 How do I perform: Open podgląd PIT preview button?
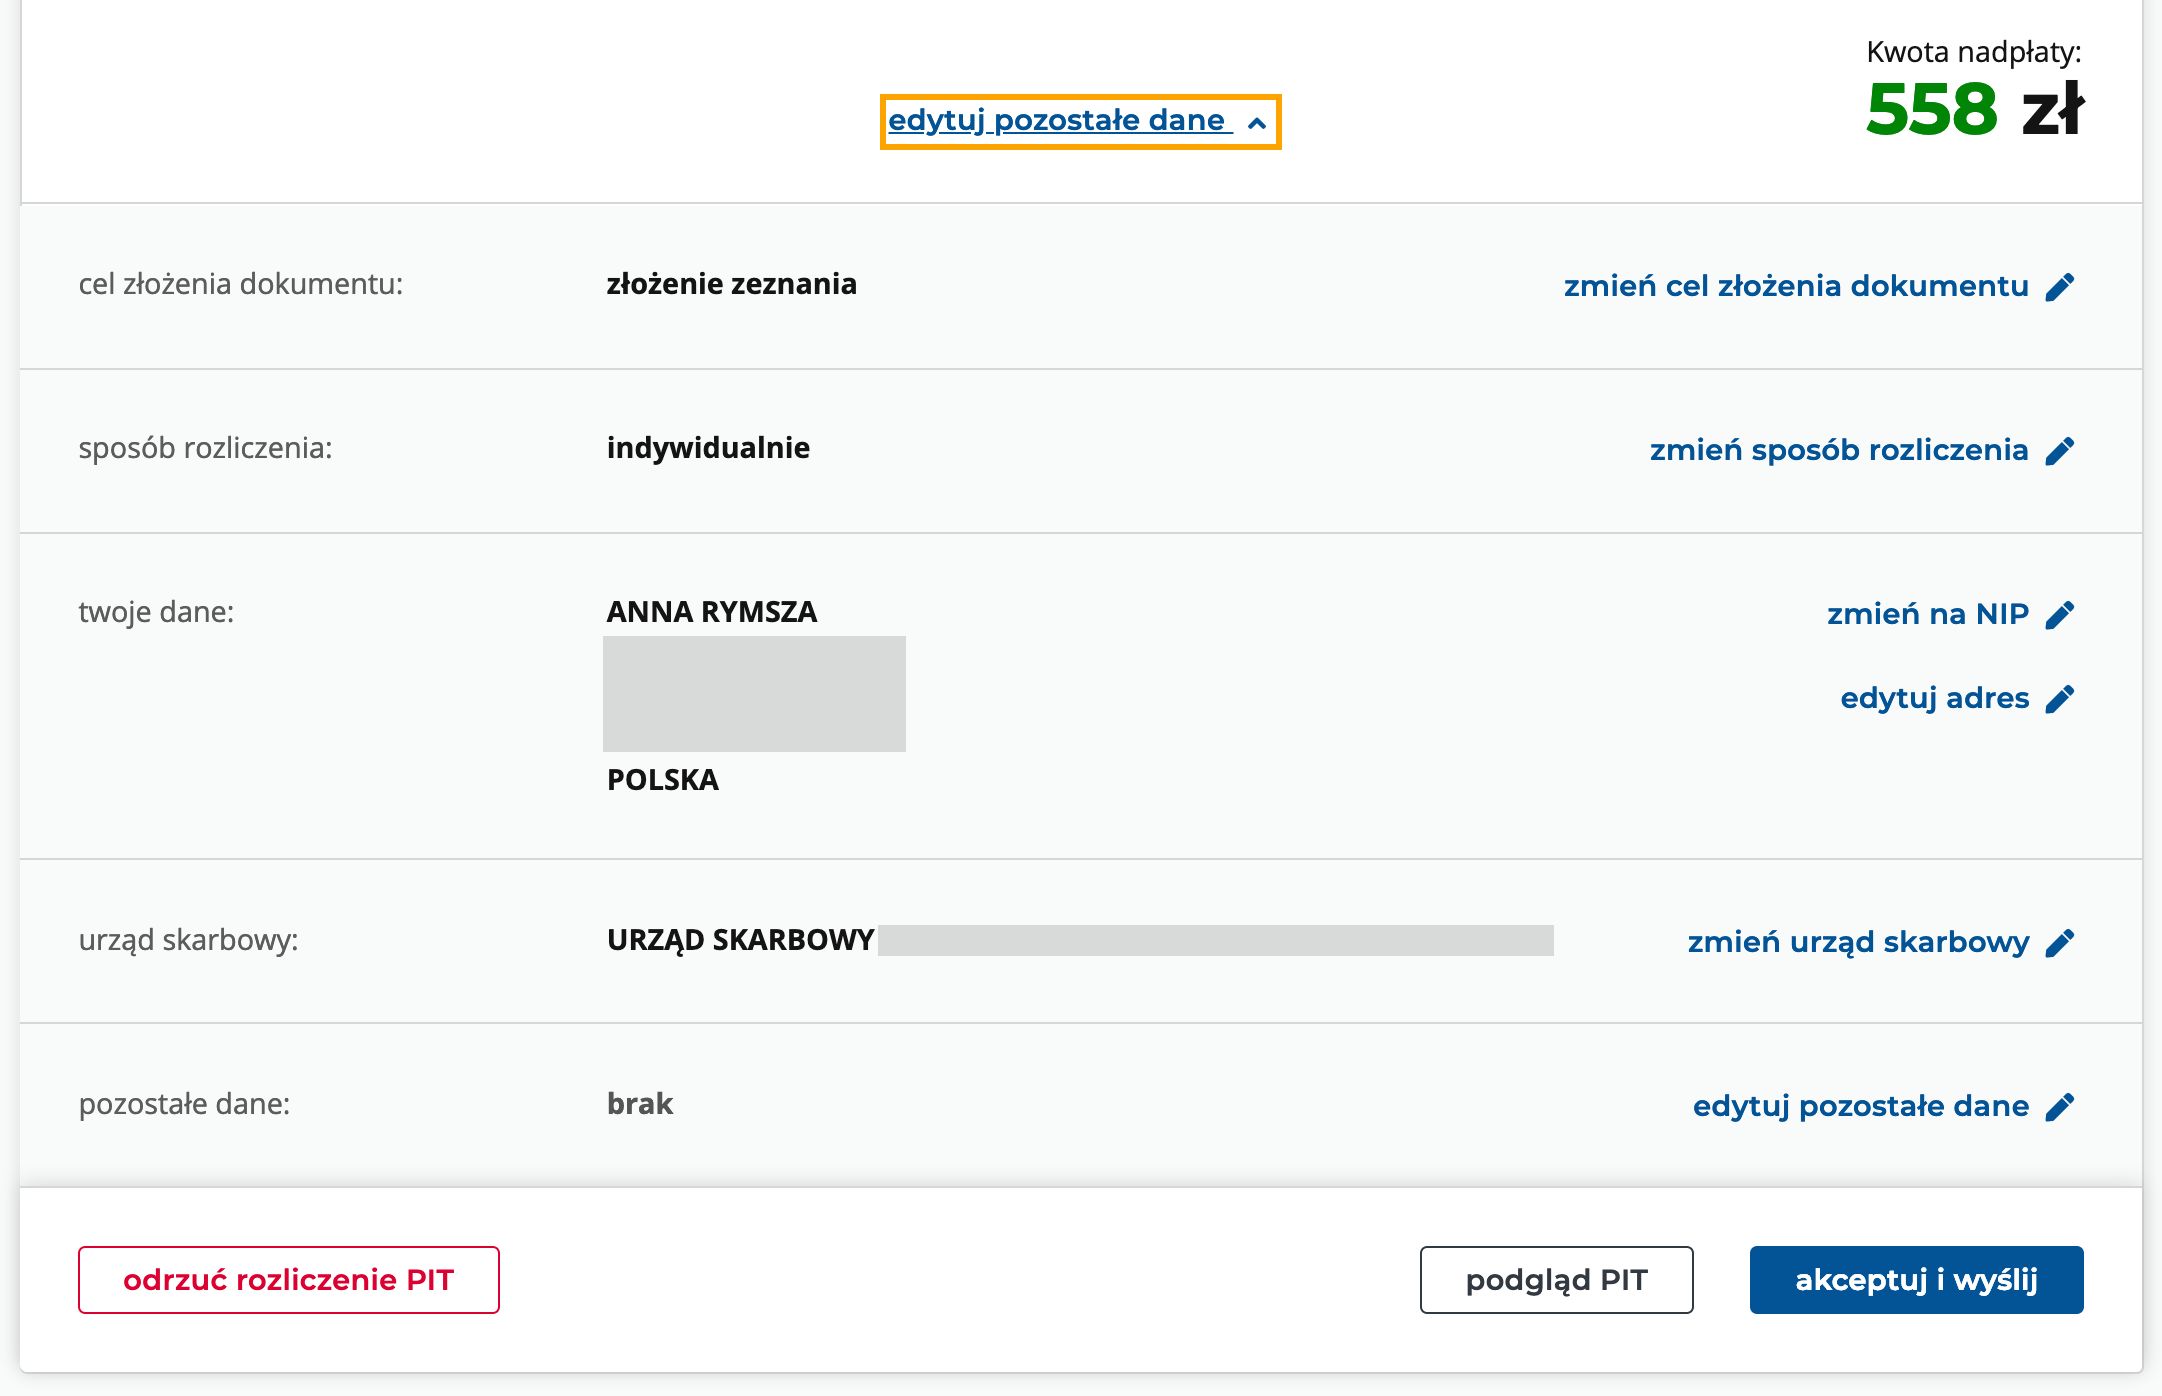tap(1556, 1280)
